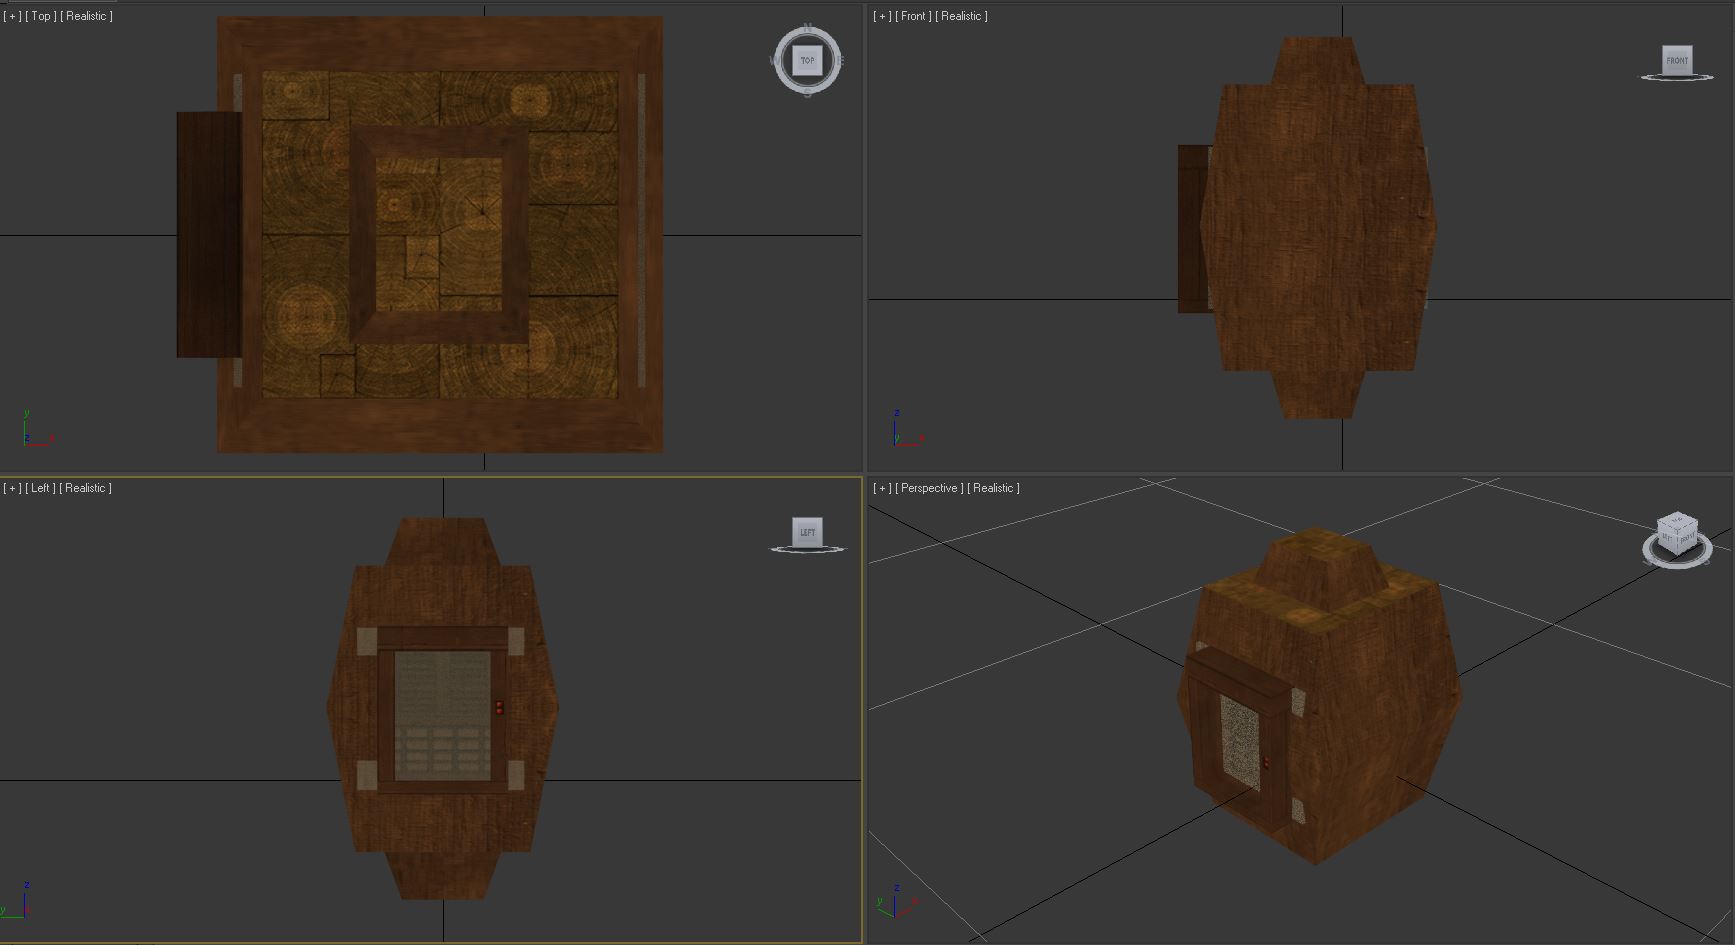Click the ViewCube in the Perspective viewport
The image size is (1735, 945).
tap(1677, 532)
